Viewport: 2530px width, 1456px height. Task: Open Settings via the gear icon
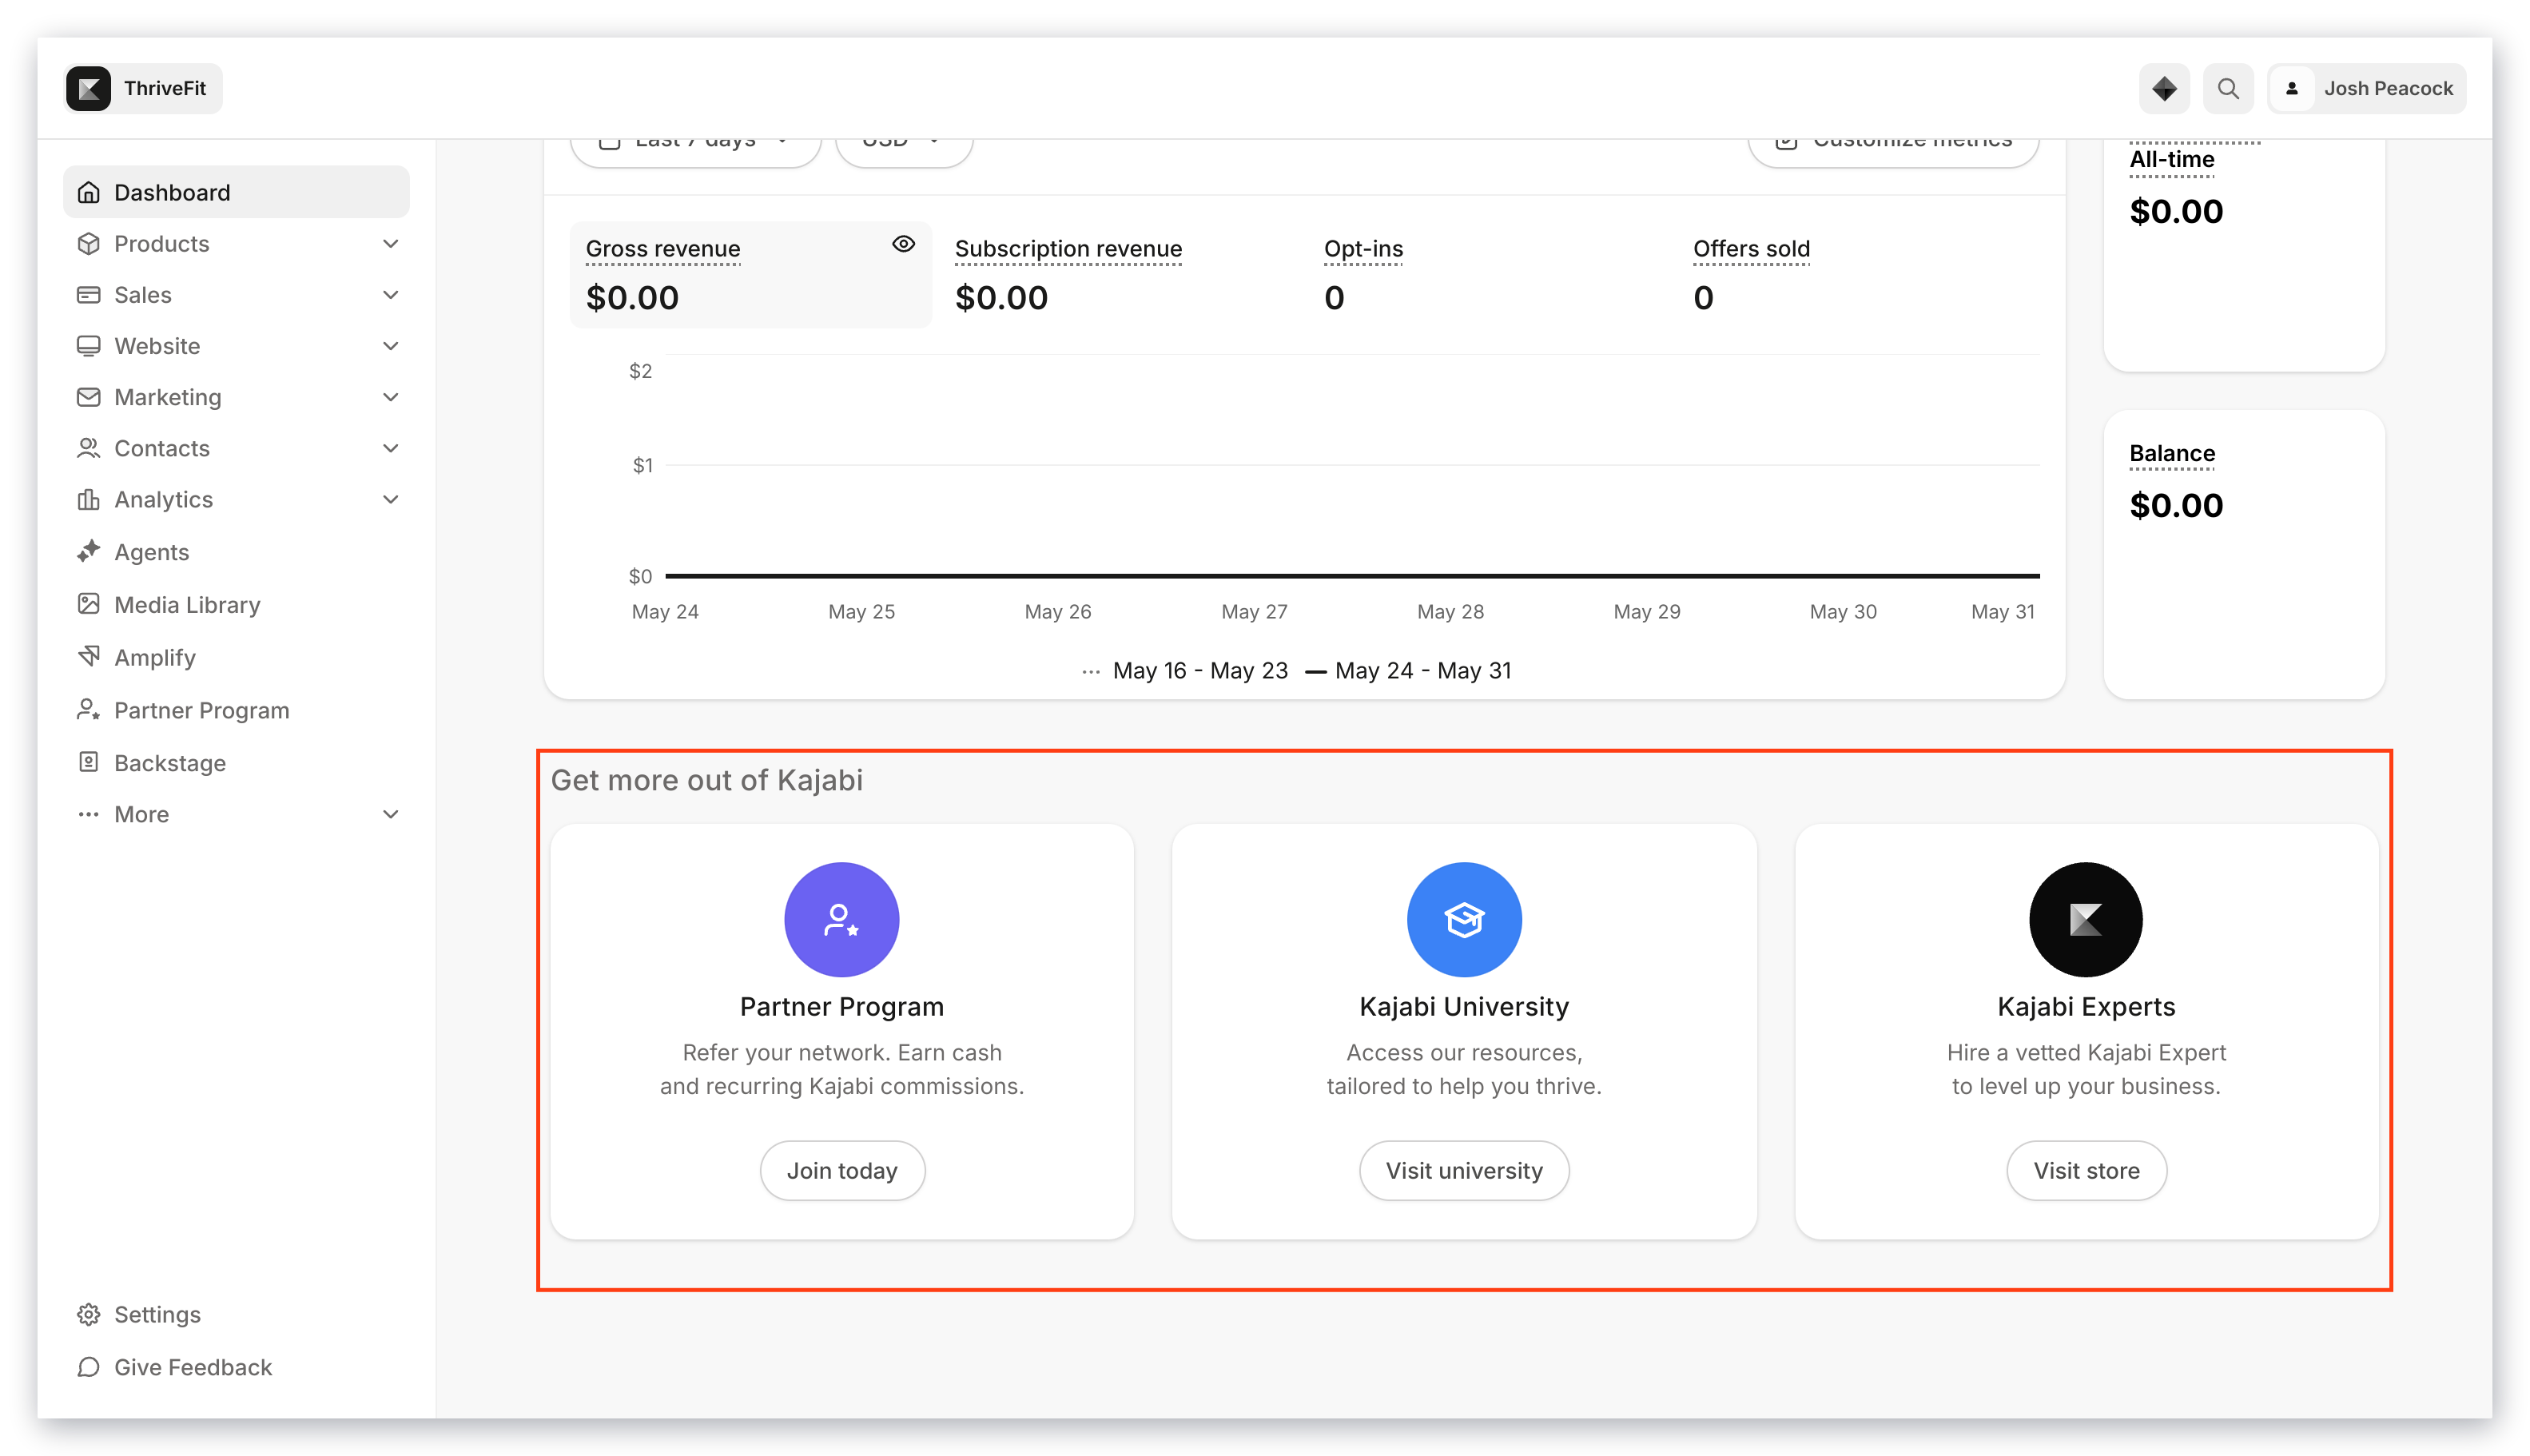[89, 1314]
